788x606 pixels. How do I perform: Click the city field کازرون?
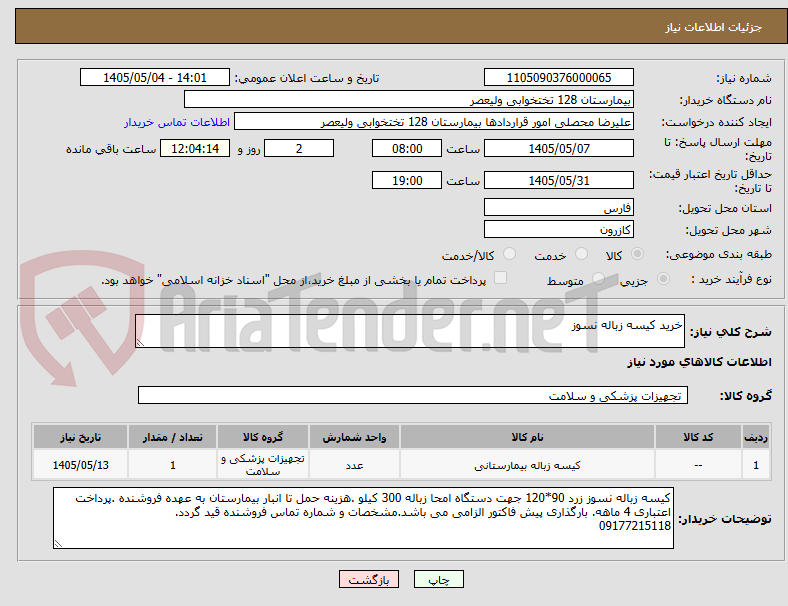[x=558, y=229]
